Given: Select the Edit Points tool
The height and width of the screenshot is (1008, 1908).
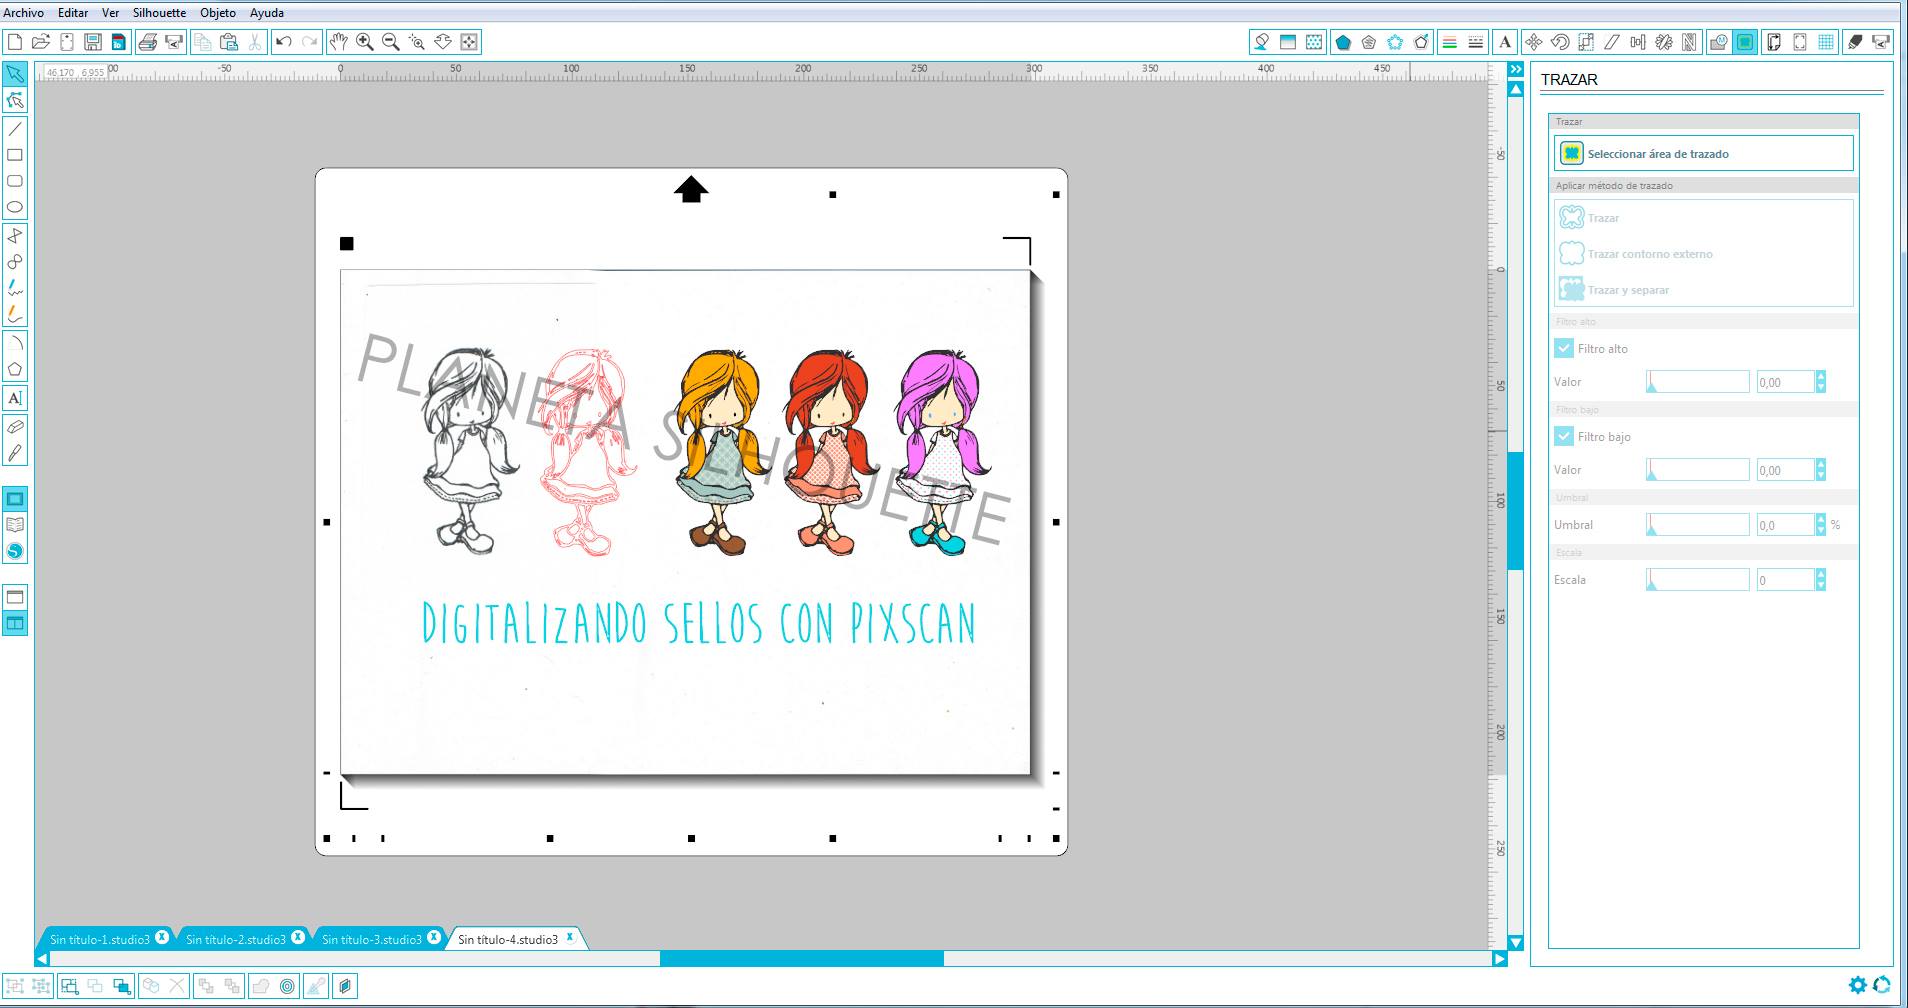Looking at the screenshot, I should (15, 100).
